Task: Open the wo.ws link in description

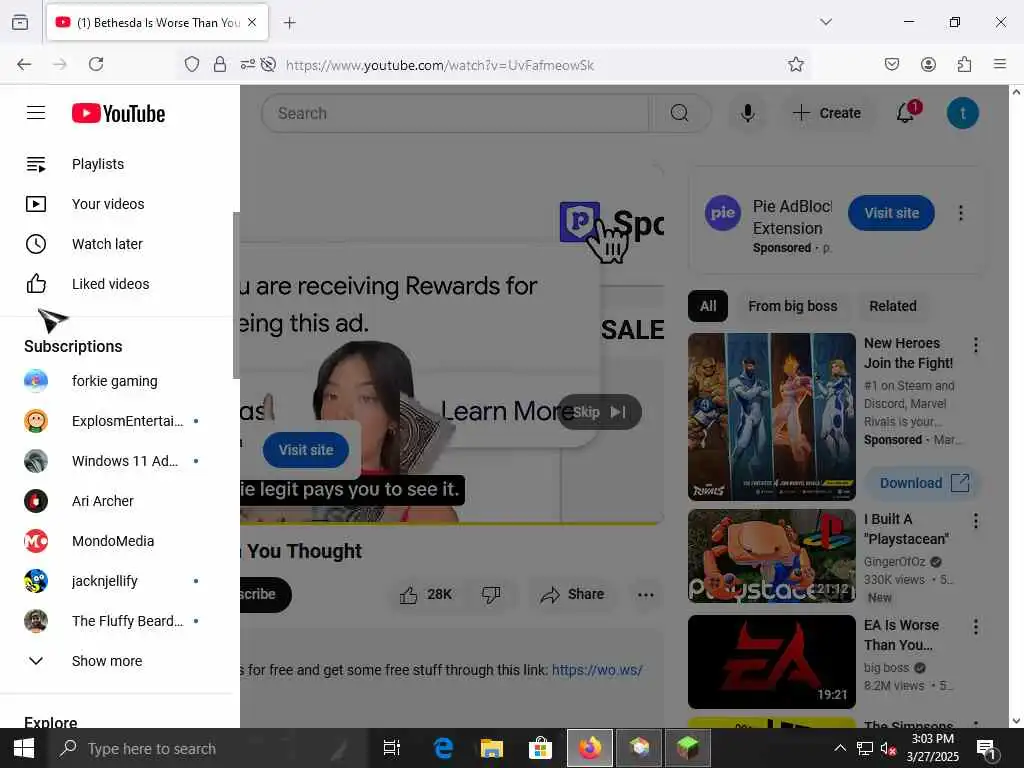Action: click(x=597, y=670)
